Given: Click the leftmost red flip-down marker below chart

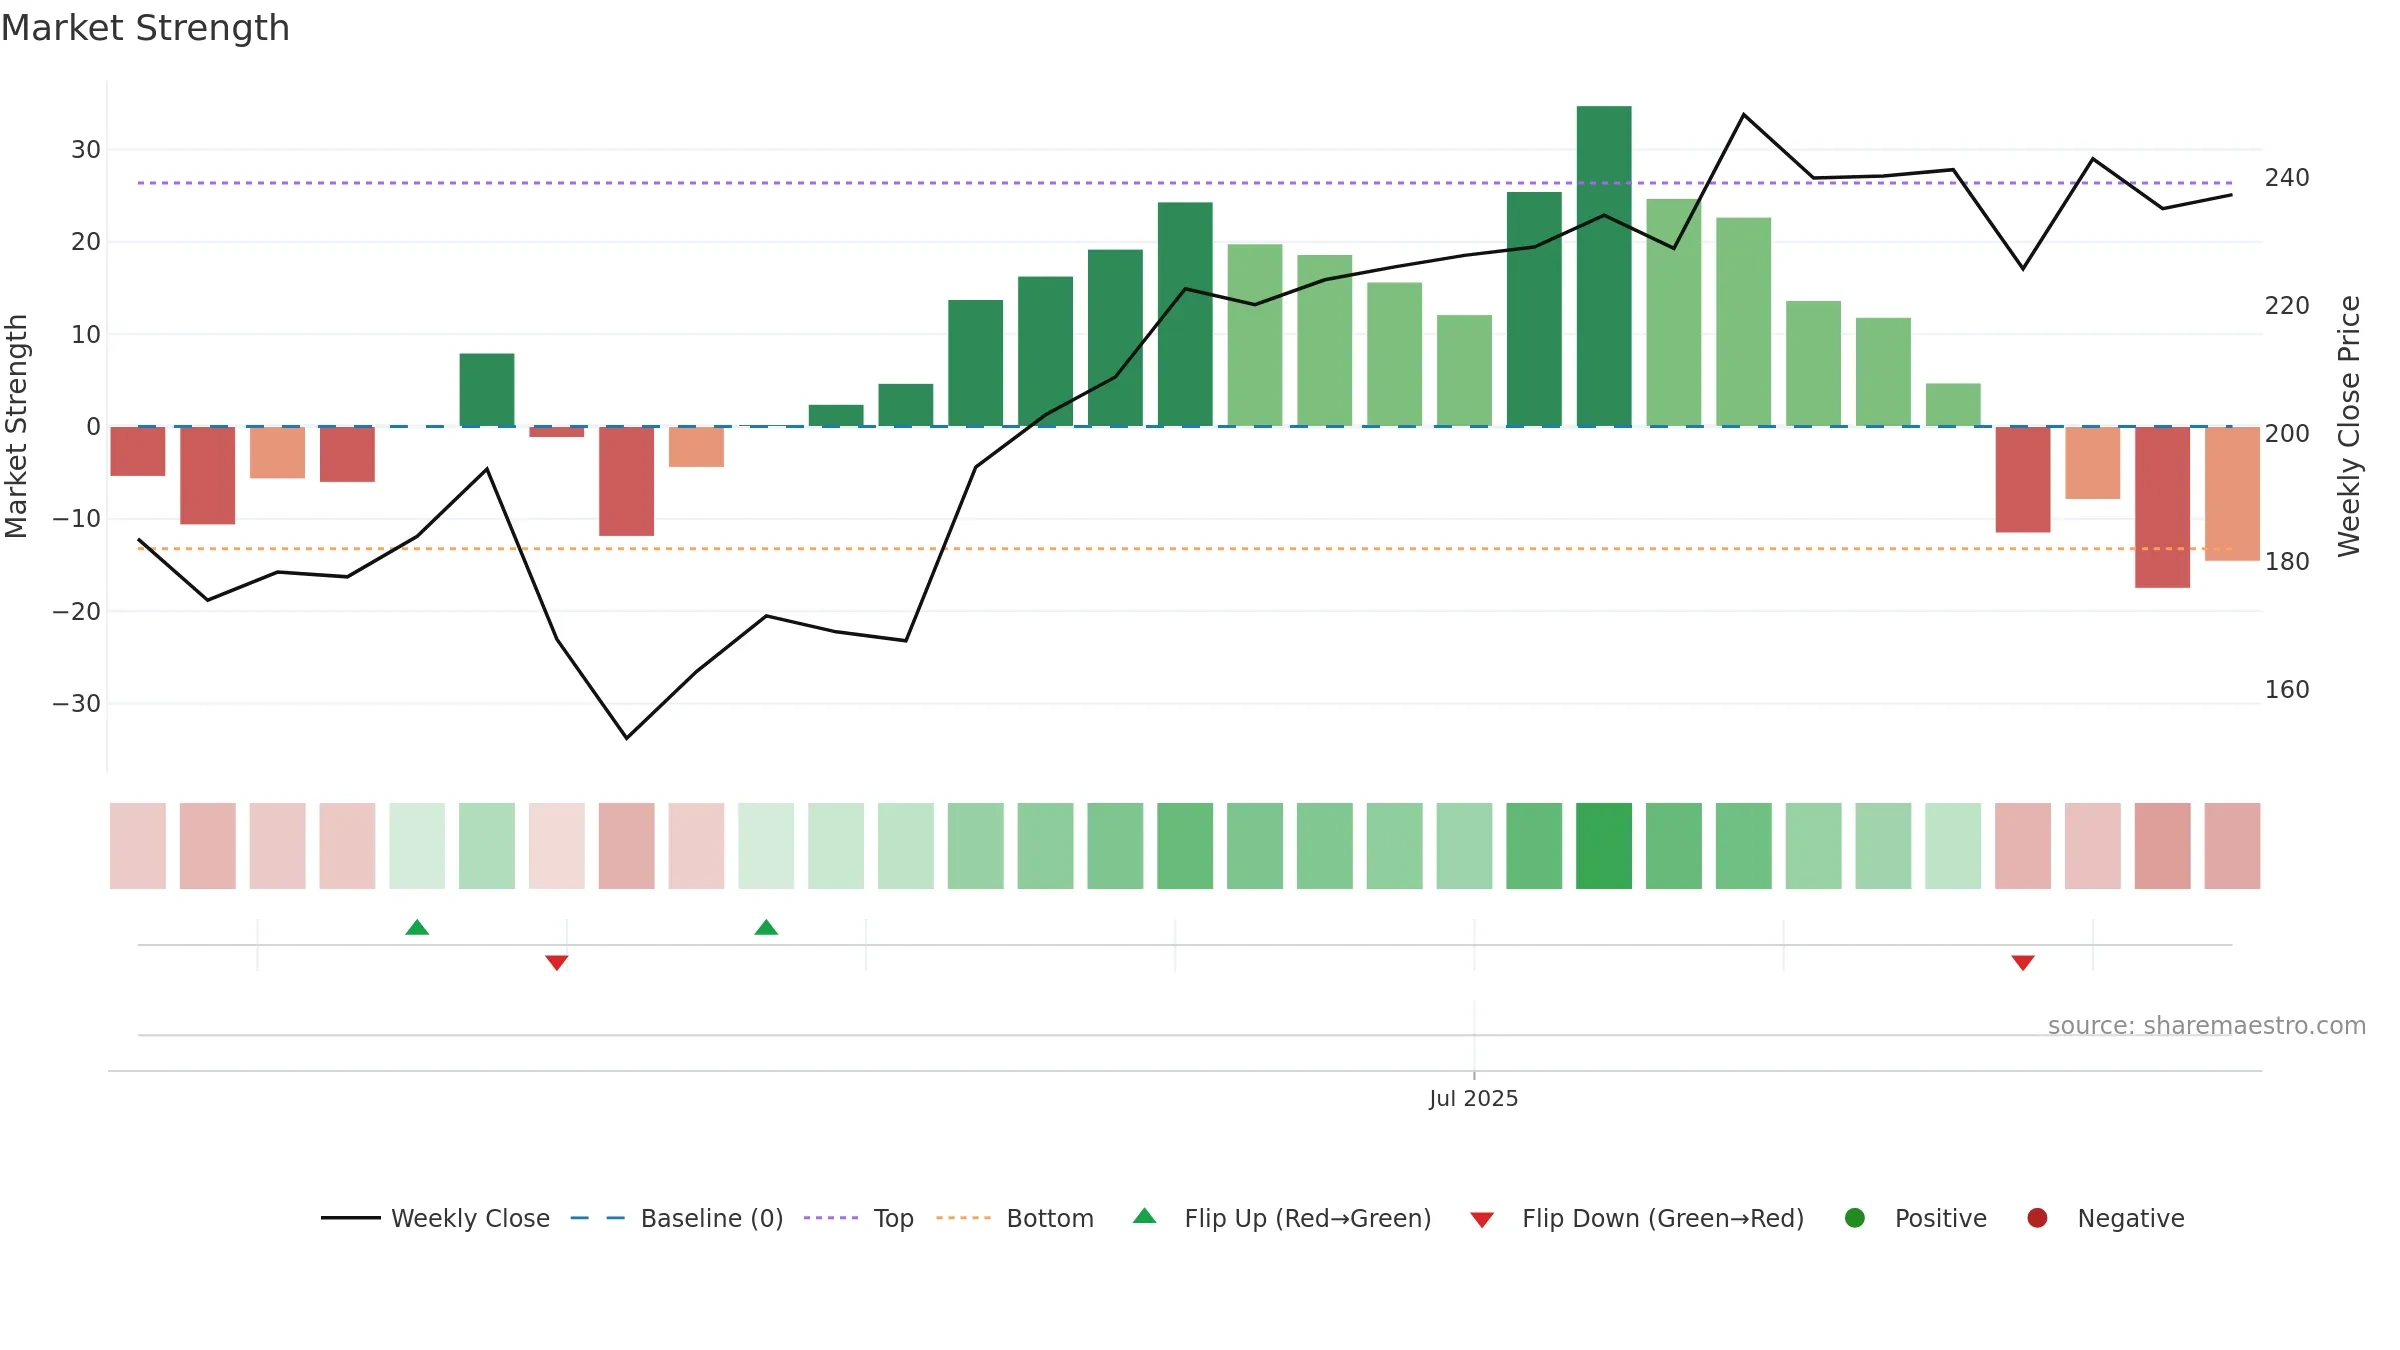Looking at the screenshot, I should [x=557, y=963].
